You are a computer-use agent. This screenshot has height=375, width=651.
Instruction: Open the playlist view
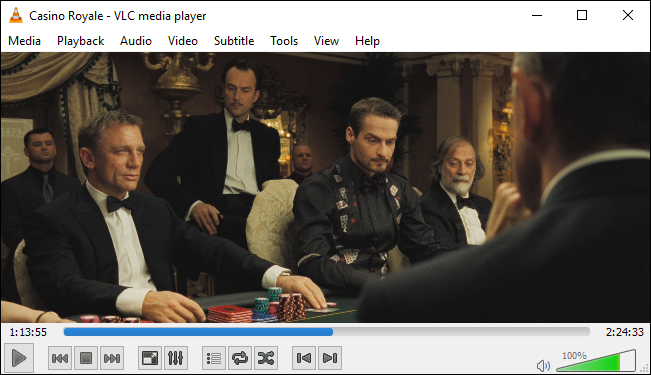[214, 358]
